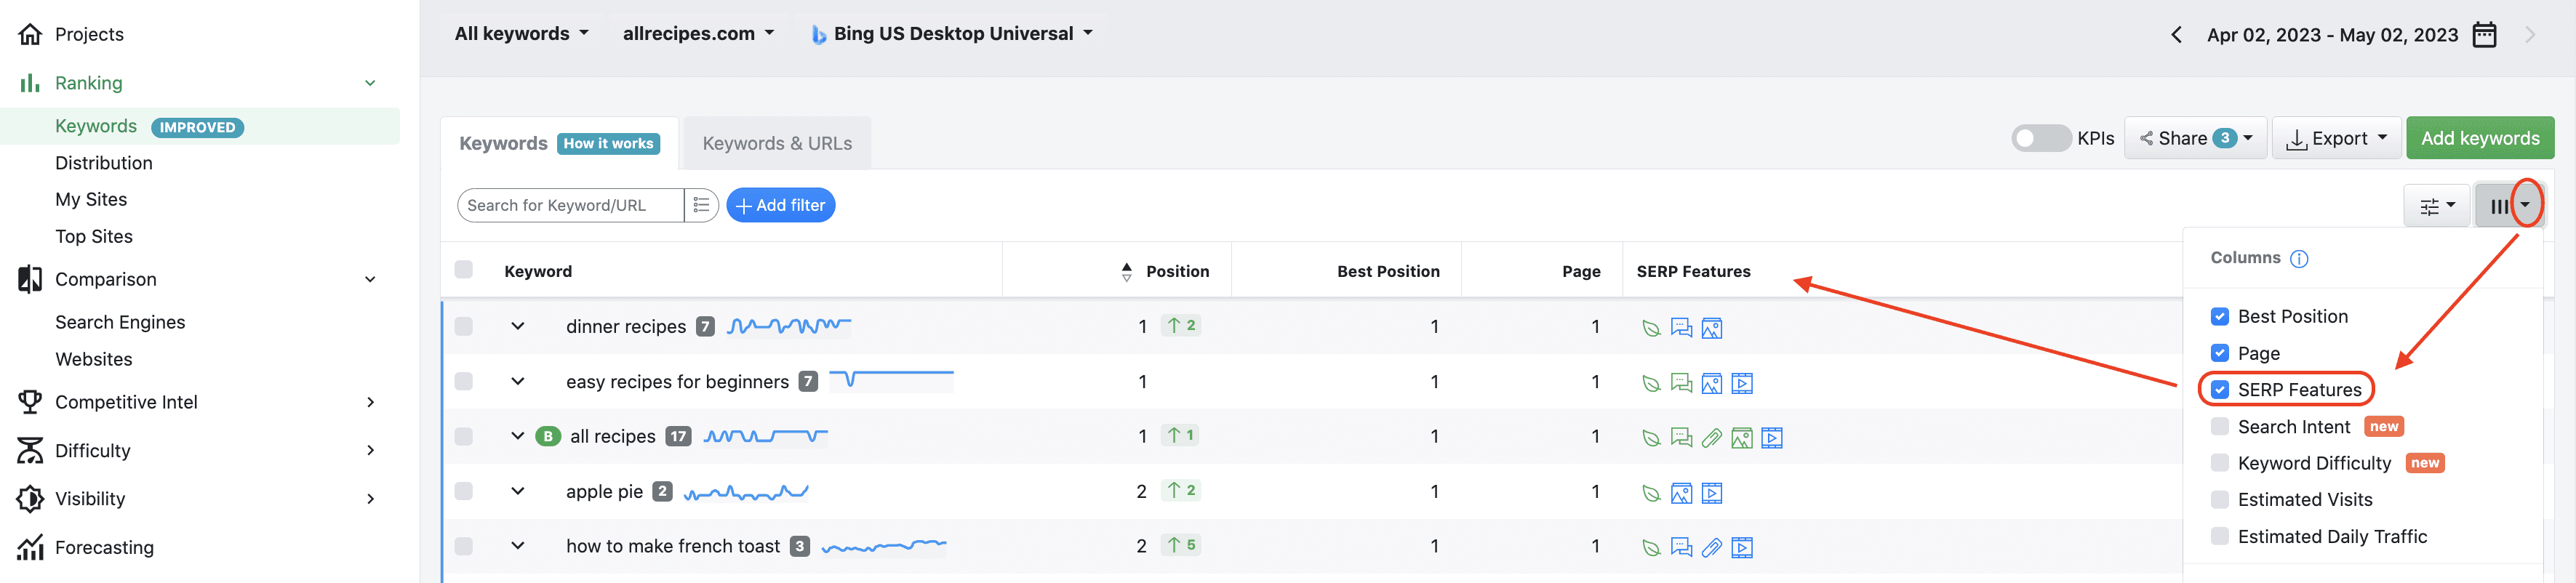Open the All keywords dropdown
Viewport: 2576px width, 583px height.
(x=521, y=34)
